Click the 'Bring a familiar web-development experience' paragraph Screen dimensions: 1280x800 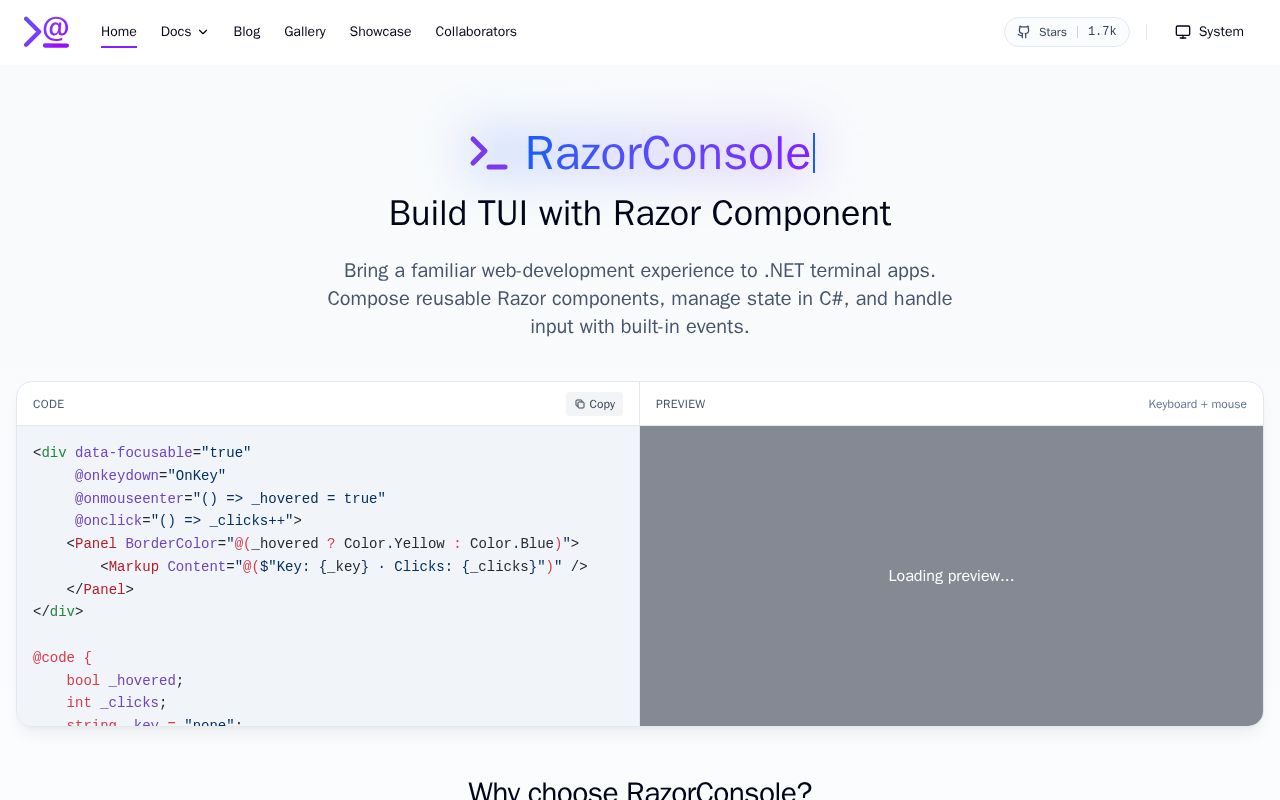click(x=640, y=299)
